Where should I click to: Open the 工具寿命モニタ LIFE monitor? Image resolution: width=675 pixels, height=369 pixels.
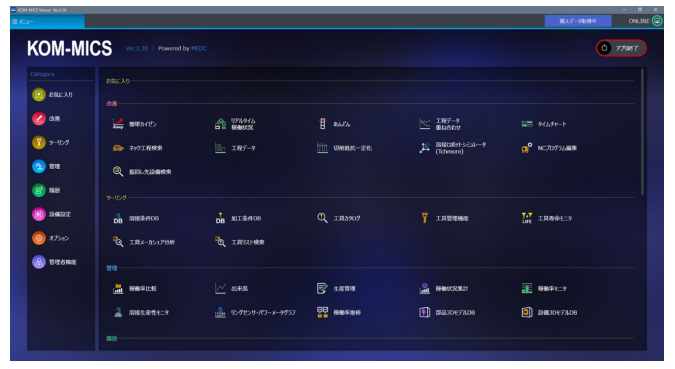tap(547, 218)
